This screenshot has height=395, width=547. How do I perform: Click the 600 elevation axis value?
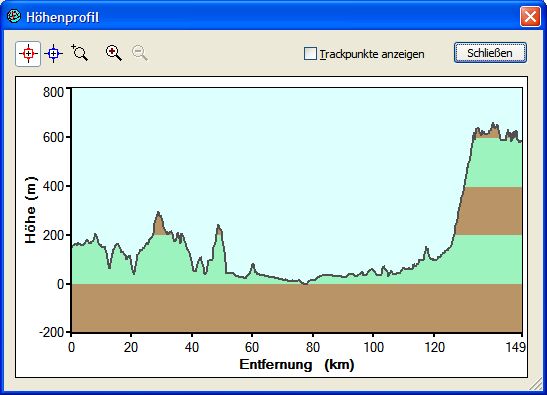pyautogui.click(x=54, y=137)
